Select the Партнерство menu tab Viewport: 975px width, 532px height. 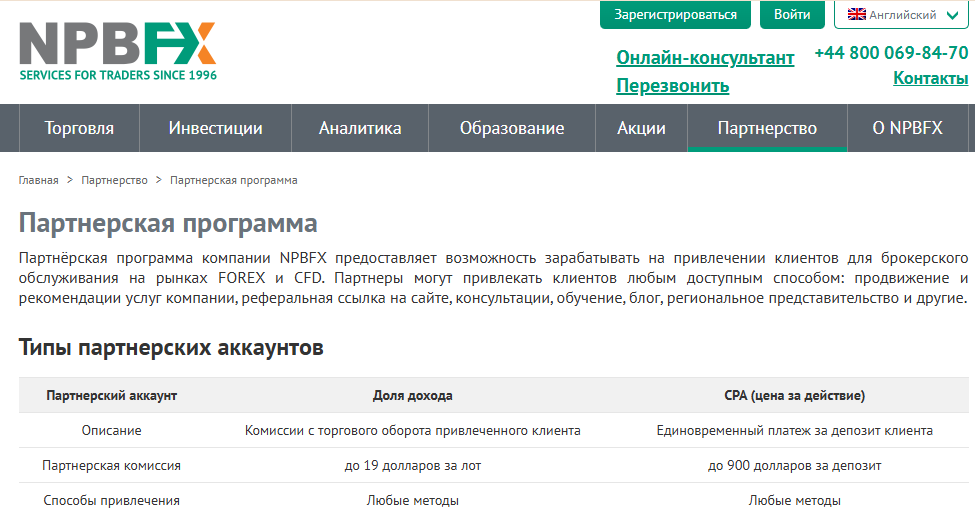pyautogui.click(x=767, y=128)
